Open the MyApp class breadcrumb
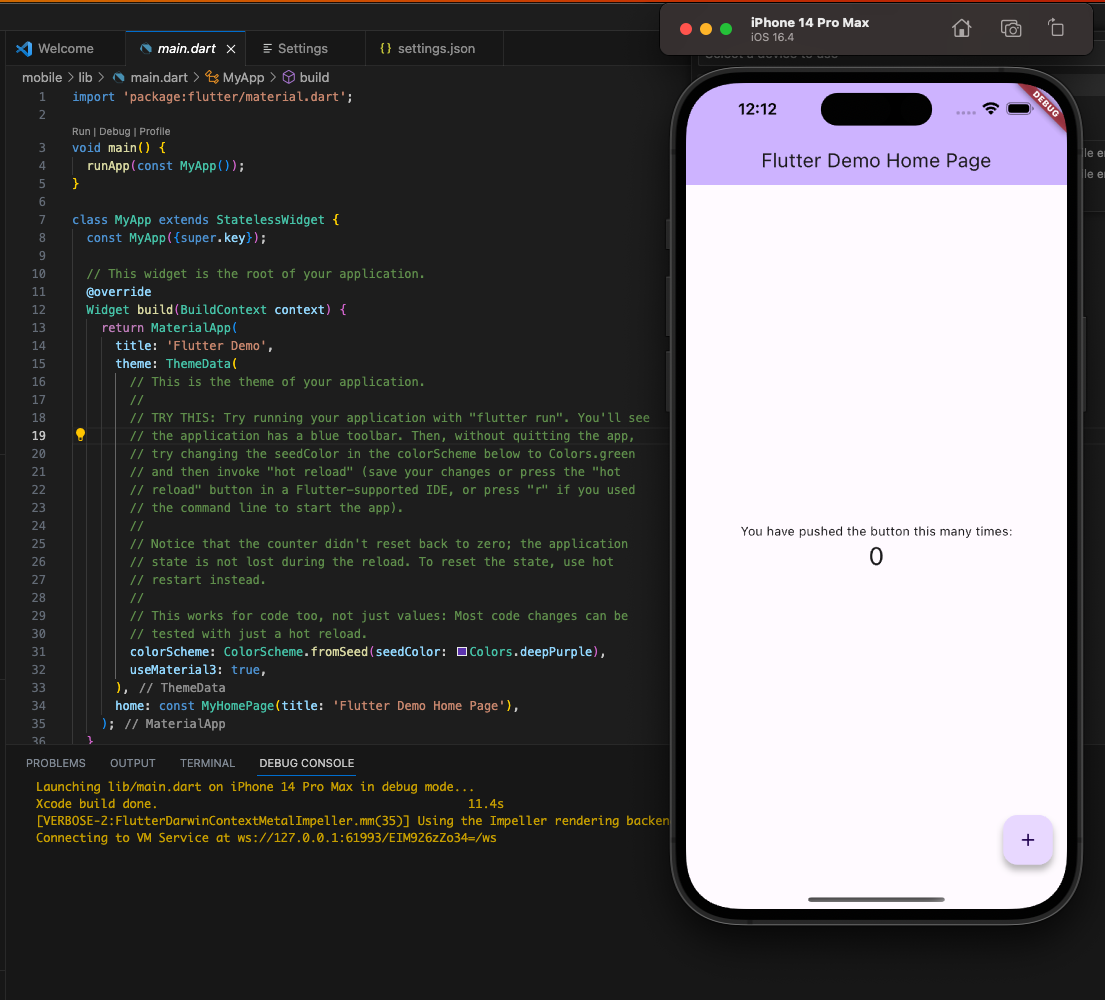Screen dimensions: 1105x1000 click(x=243, y=78)
